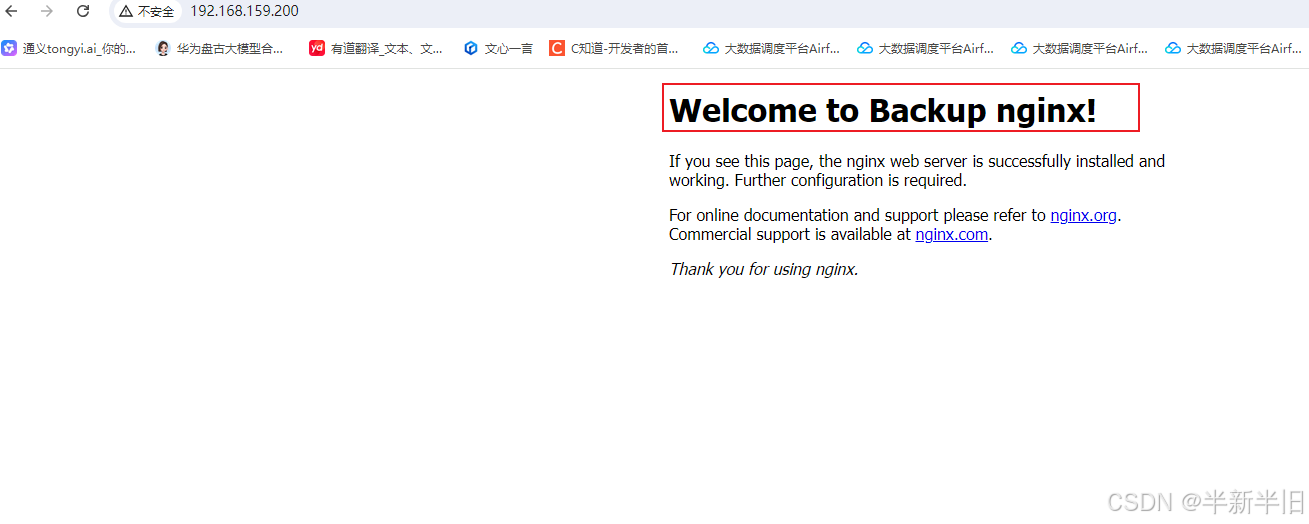Go back with the browser back arrow
This screenshot has width=1309, height=524.
(12, 11)
